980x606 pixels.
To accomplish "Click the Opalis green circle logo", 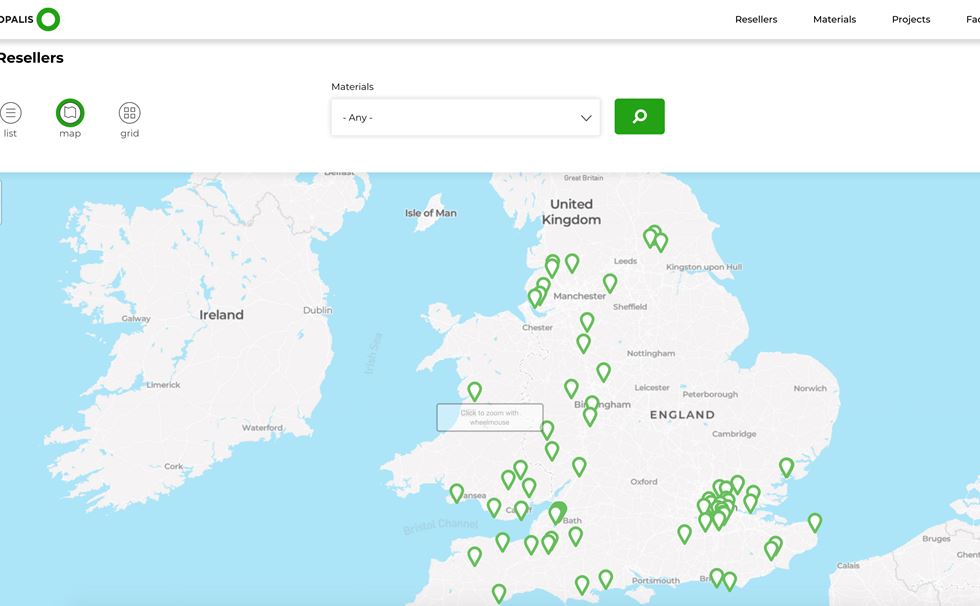I will pos(48,19).
